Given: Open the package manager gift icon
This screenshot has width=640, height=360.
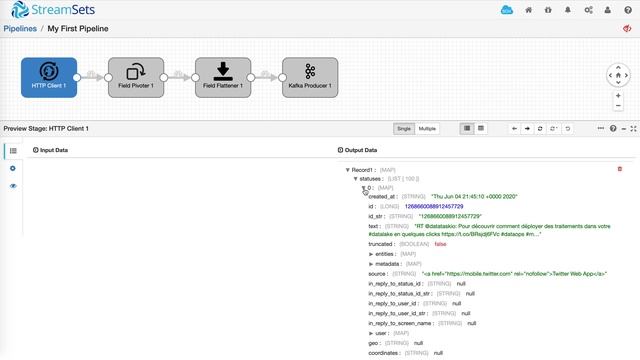Looking at the screenshot, I should 548,10.
